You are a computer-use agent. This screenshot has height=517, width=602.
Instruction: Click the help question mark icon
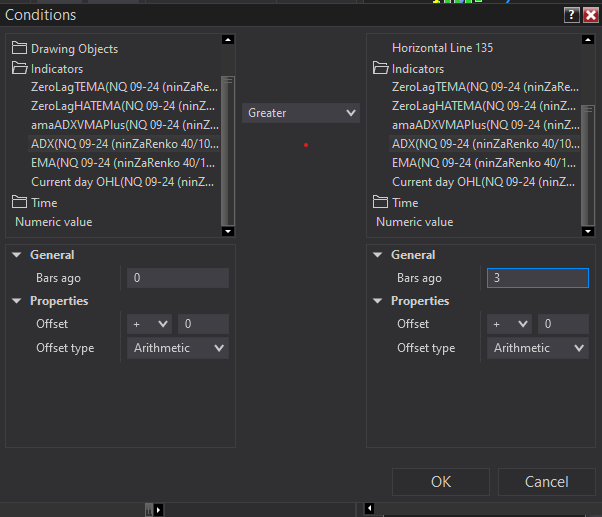(571, 14)
